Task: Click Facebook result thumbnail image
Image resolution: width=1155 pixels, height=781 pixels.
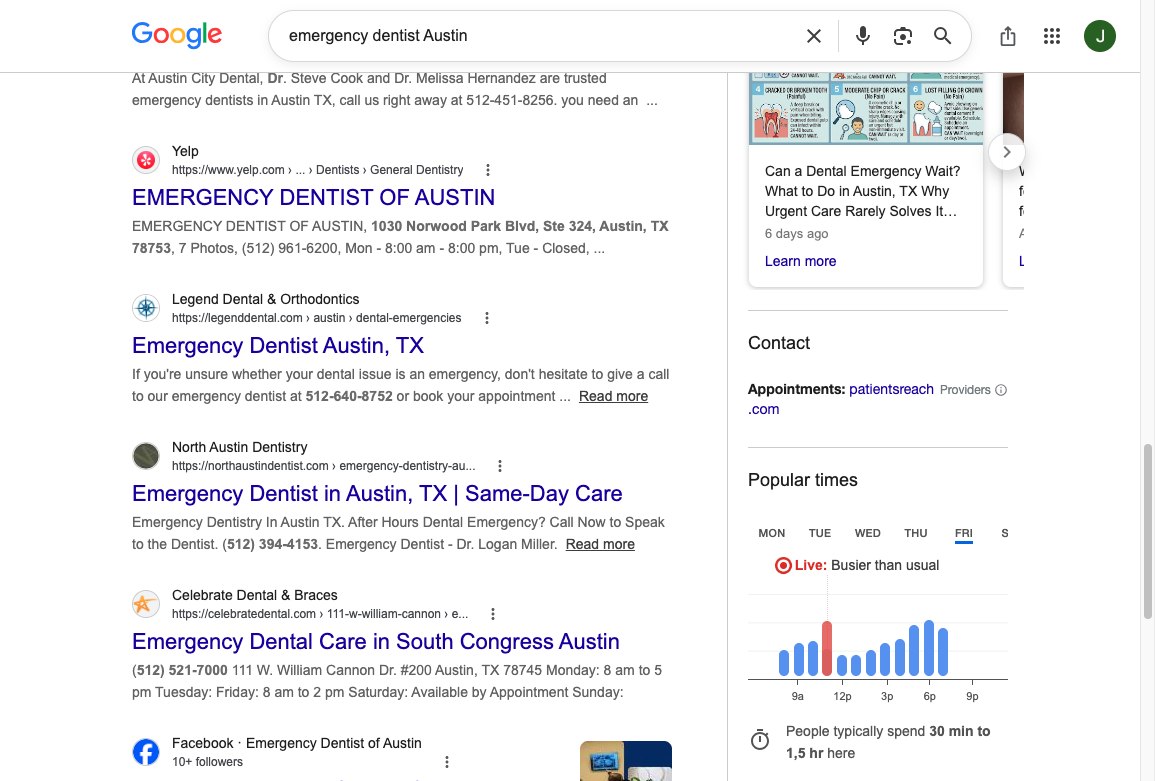Action: [625, 761]
